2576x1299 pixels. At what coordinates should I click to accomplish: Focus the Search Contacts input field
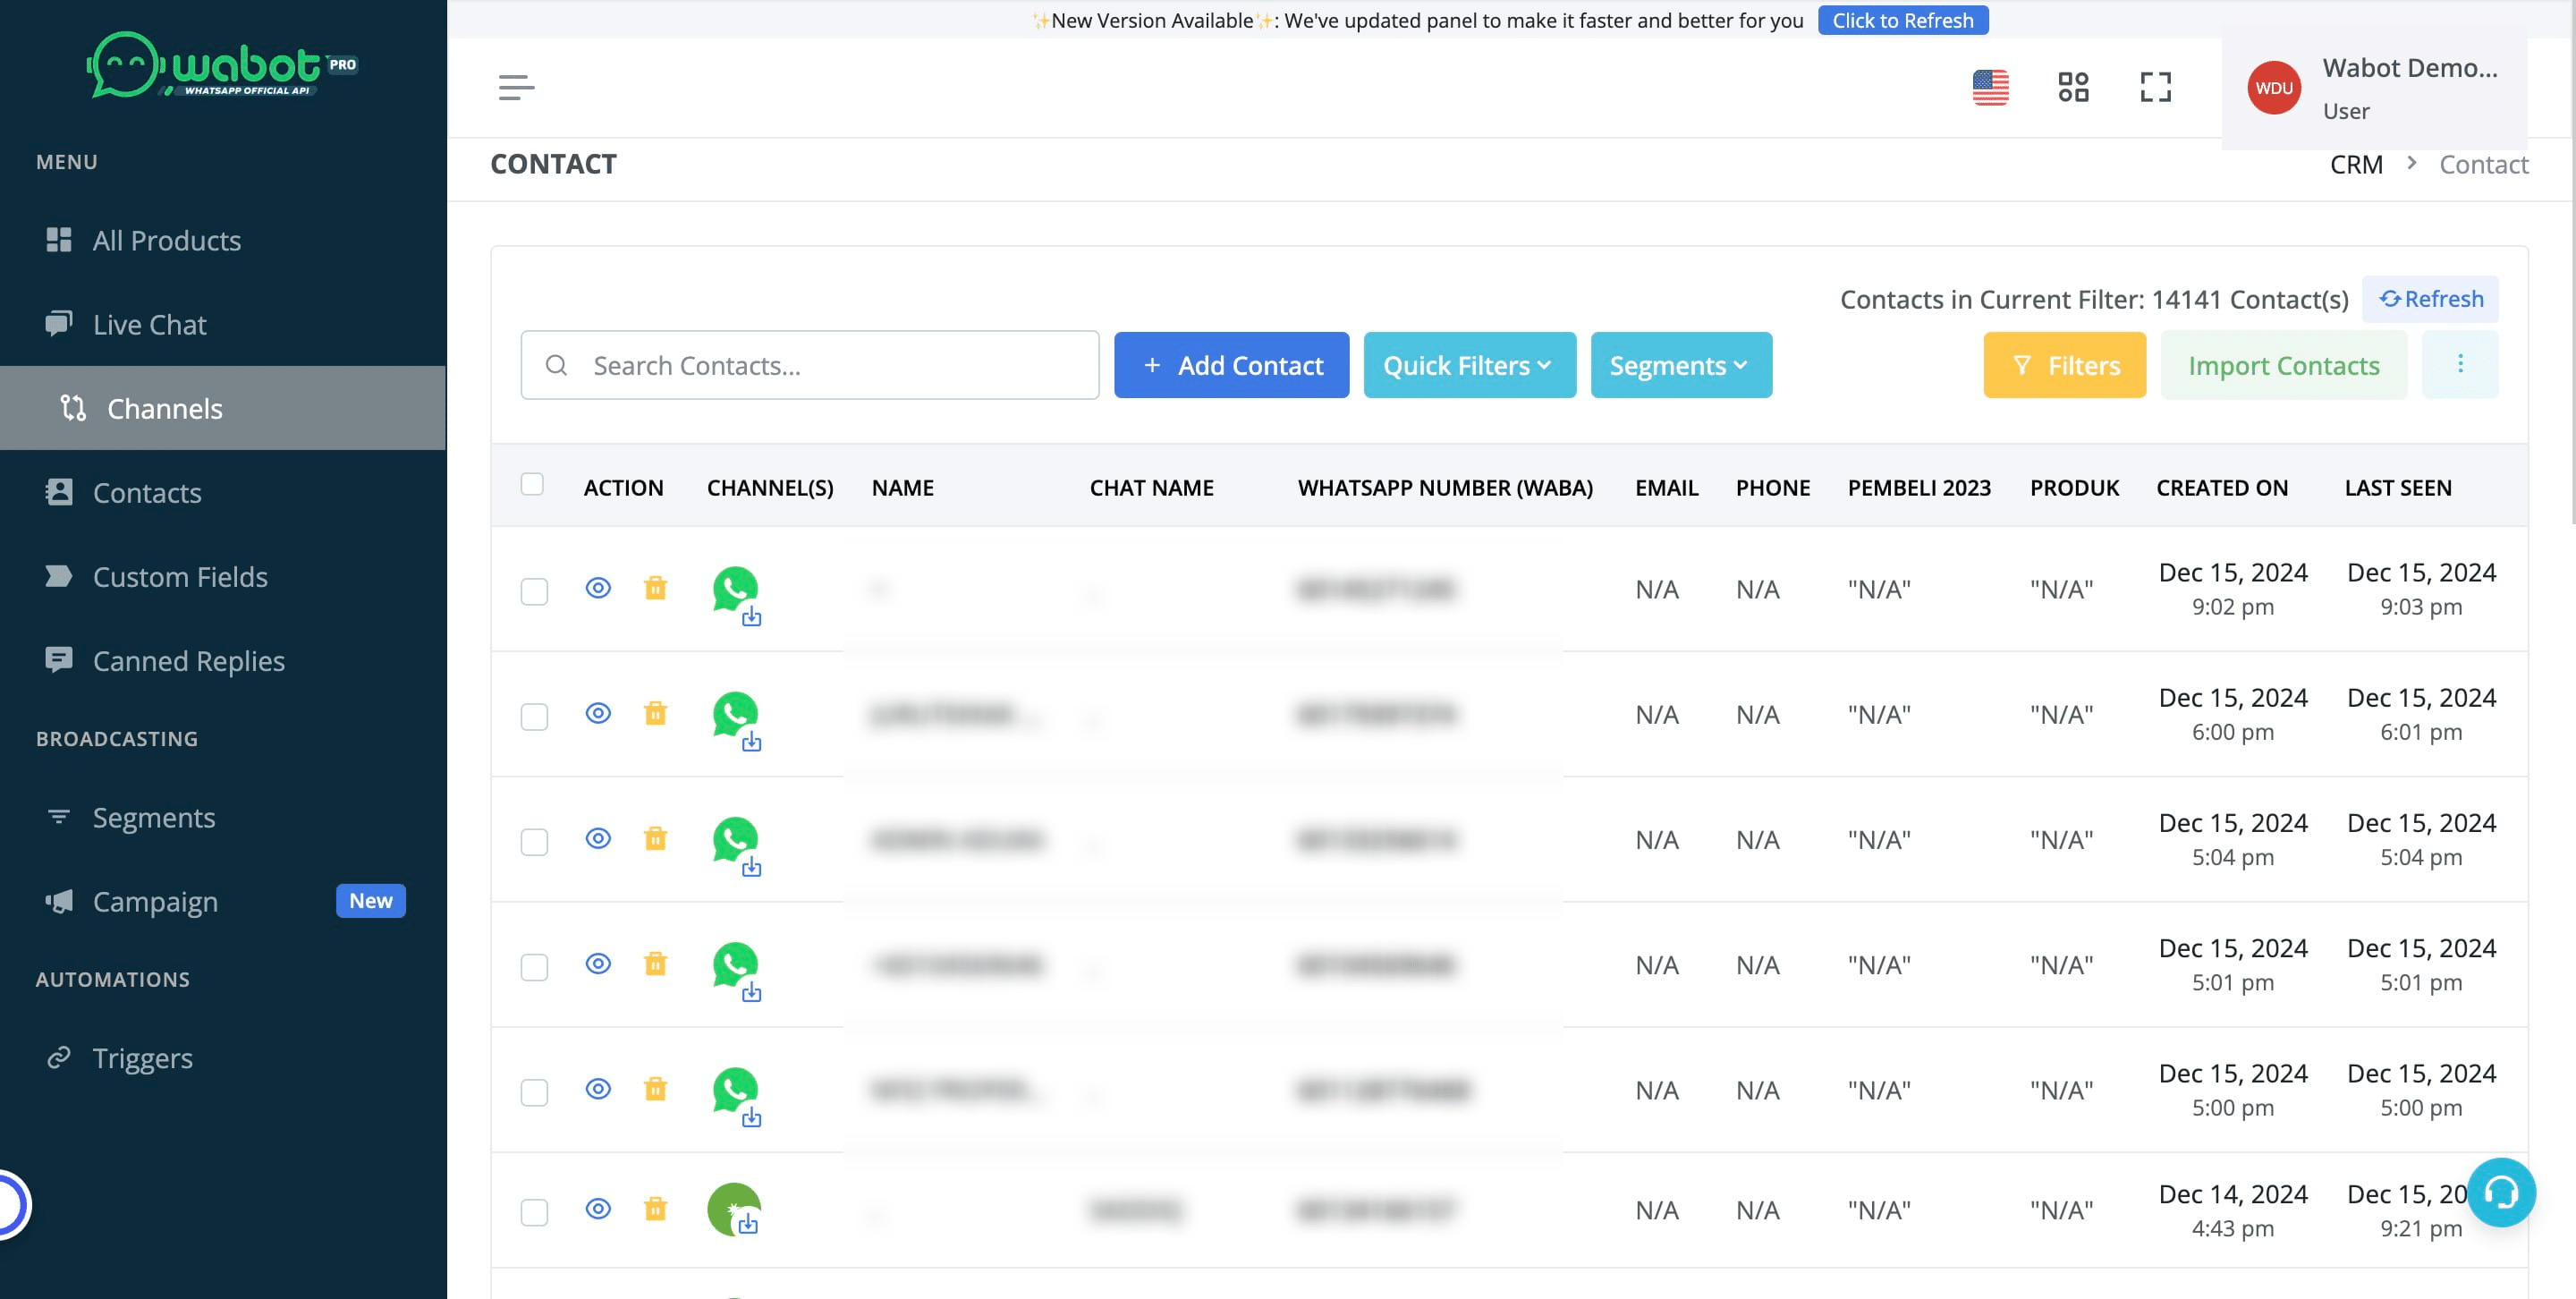tap(810, 365)
